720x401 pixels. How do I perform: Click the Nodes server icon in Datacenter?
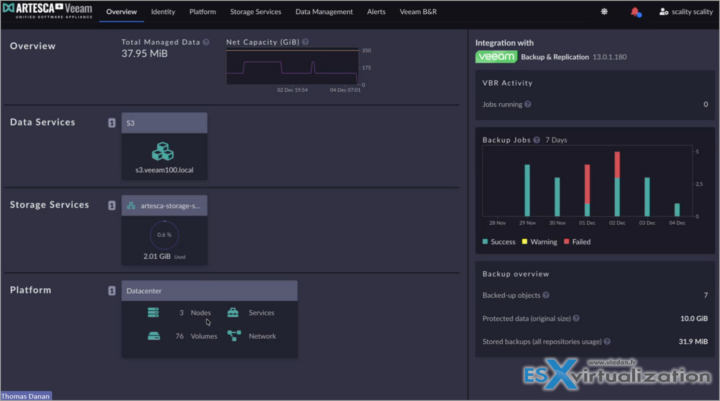(155, 313)
